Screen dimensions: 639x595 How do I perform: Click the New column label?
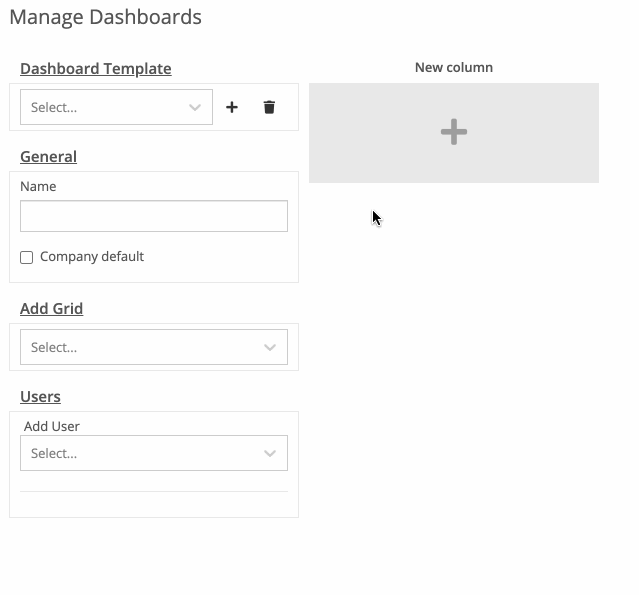pos(454,67)
